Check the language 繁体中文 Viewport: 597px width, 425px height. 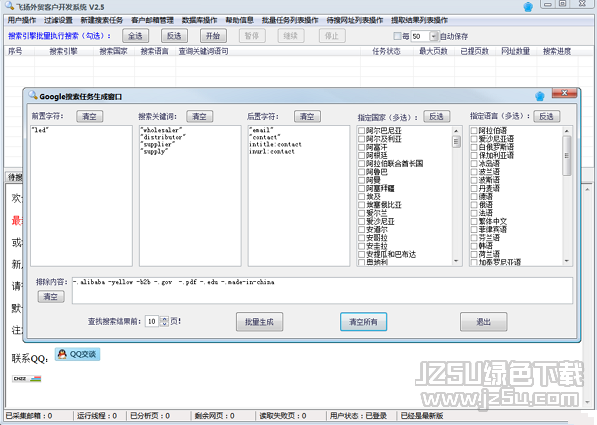474,221
